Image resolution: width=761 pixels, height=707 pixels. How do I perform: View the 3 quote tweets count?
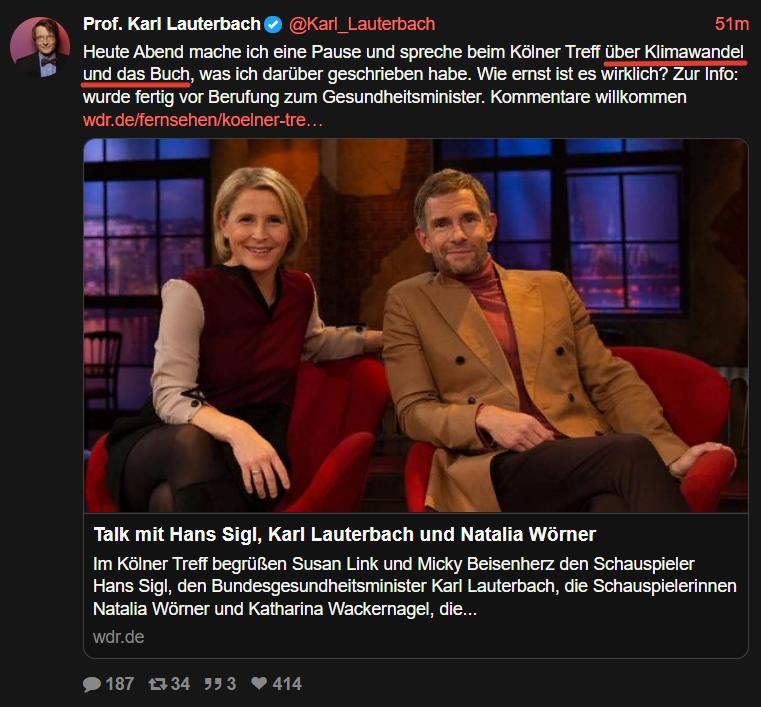[x=231, y=684]
